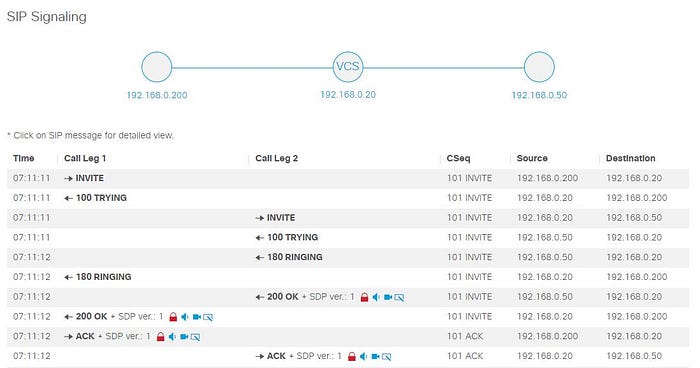Viewport: 700px width, 368px height.
Task: Click the screen-share icon in Call Leg 2 ACK row
Action: (x=386, y=357)
